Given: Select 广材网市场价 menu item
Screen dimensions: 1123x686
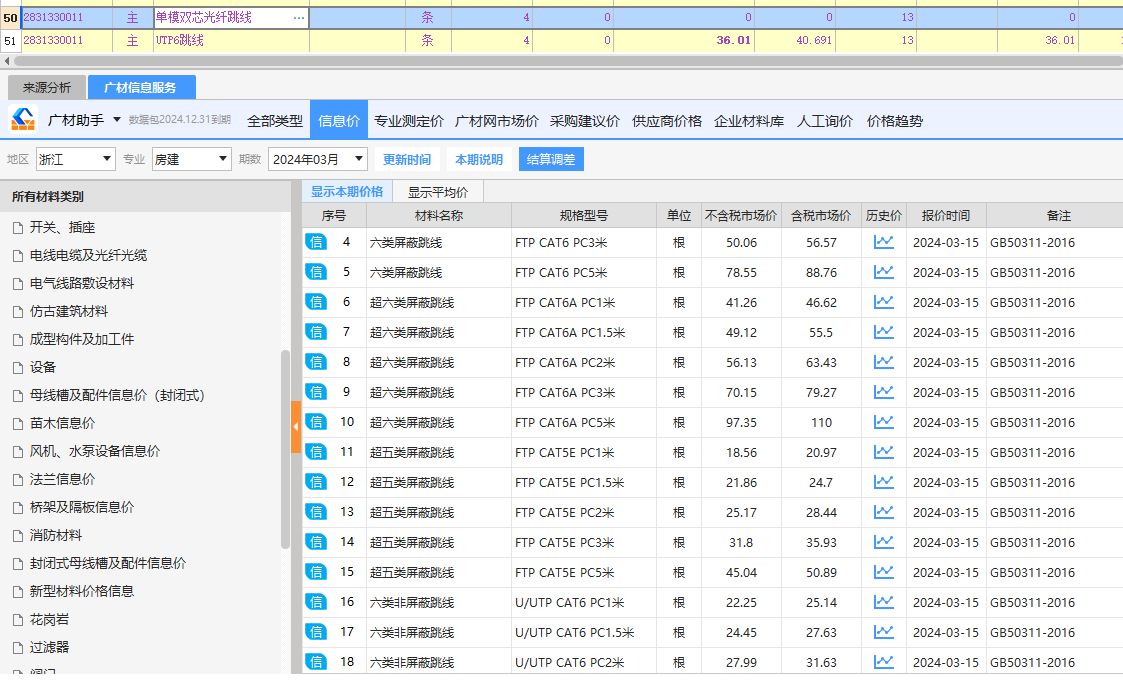Looking at the screenshot, I should pyautogui.click(x=496, y=121).
